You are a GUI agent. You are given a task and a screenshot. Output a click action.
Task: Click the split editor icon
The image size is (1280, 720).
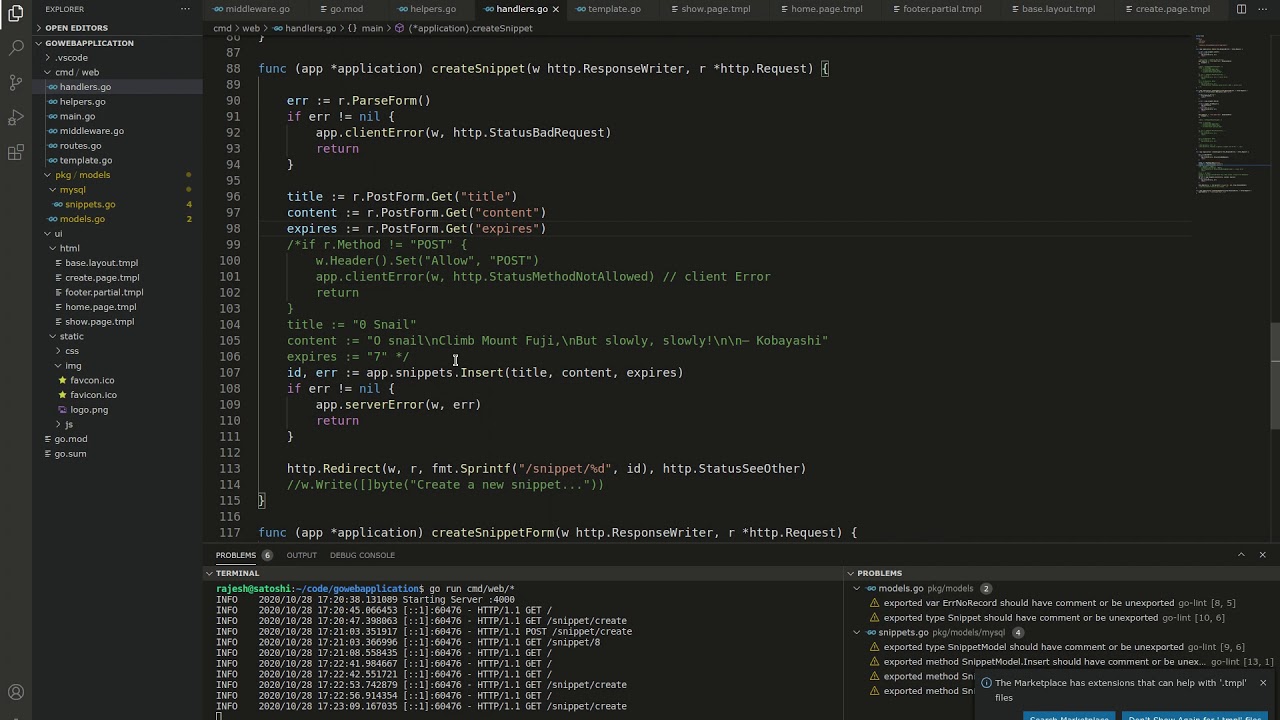click(1241, 9)
